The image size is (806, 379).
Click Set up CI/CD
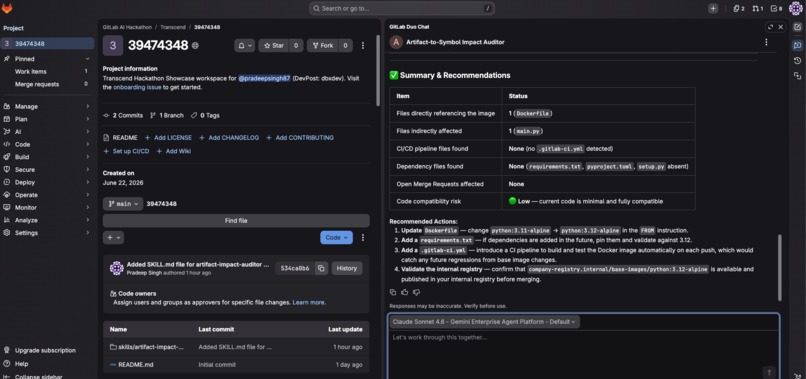pos(126,151)
